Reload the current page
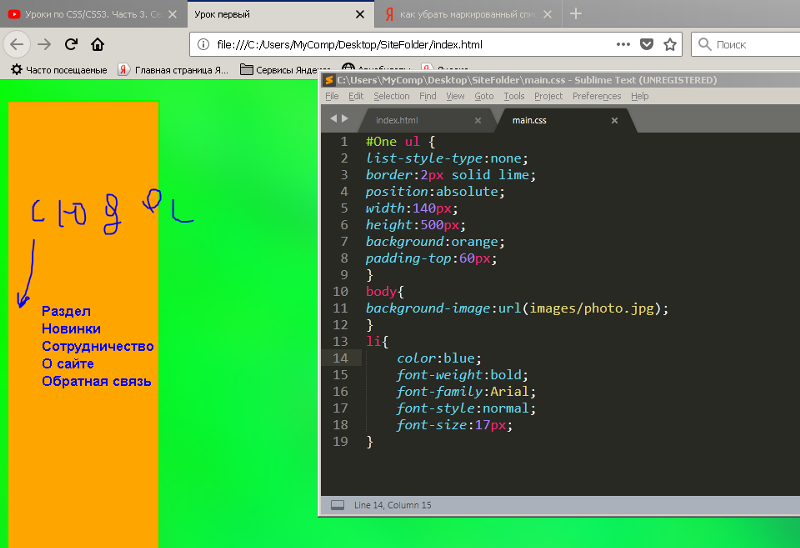800x548 pixels. tap(71, 44)
